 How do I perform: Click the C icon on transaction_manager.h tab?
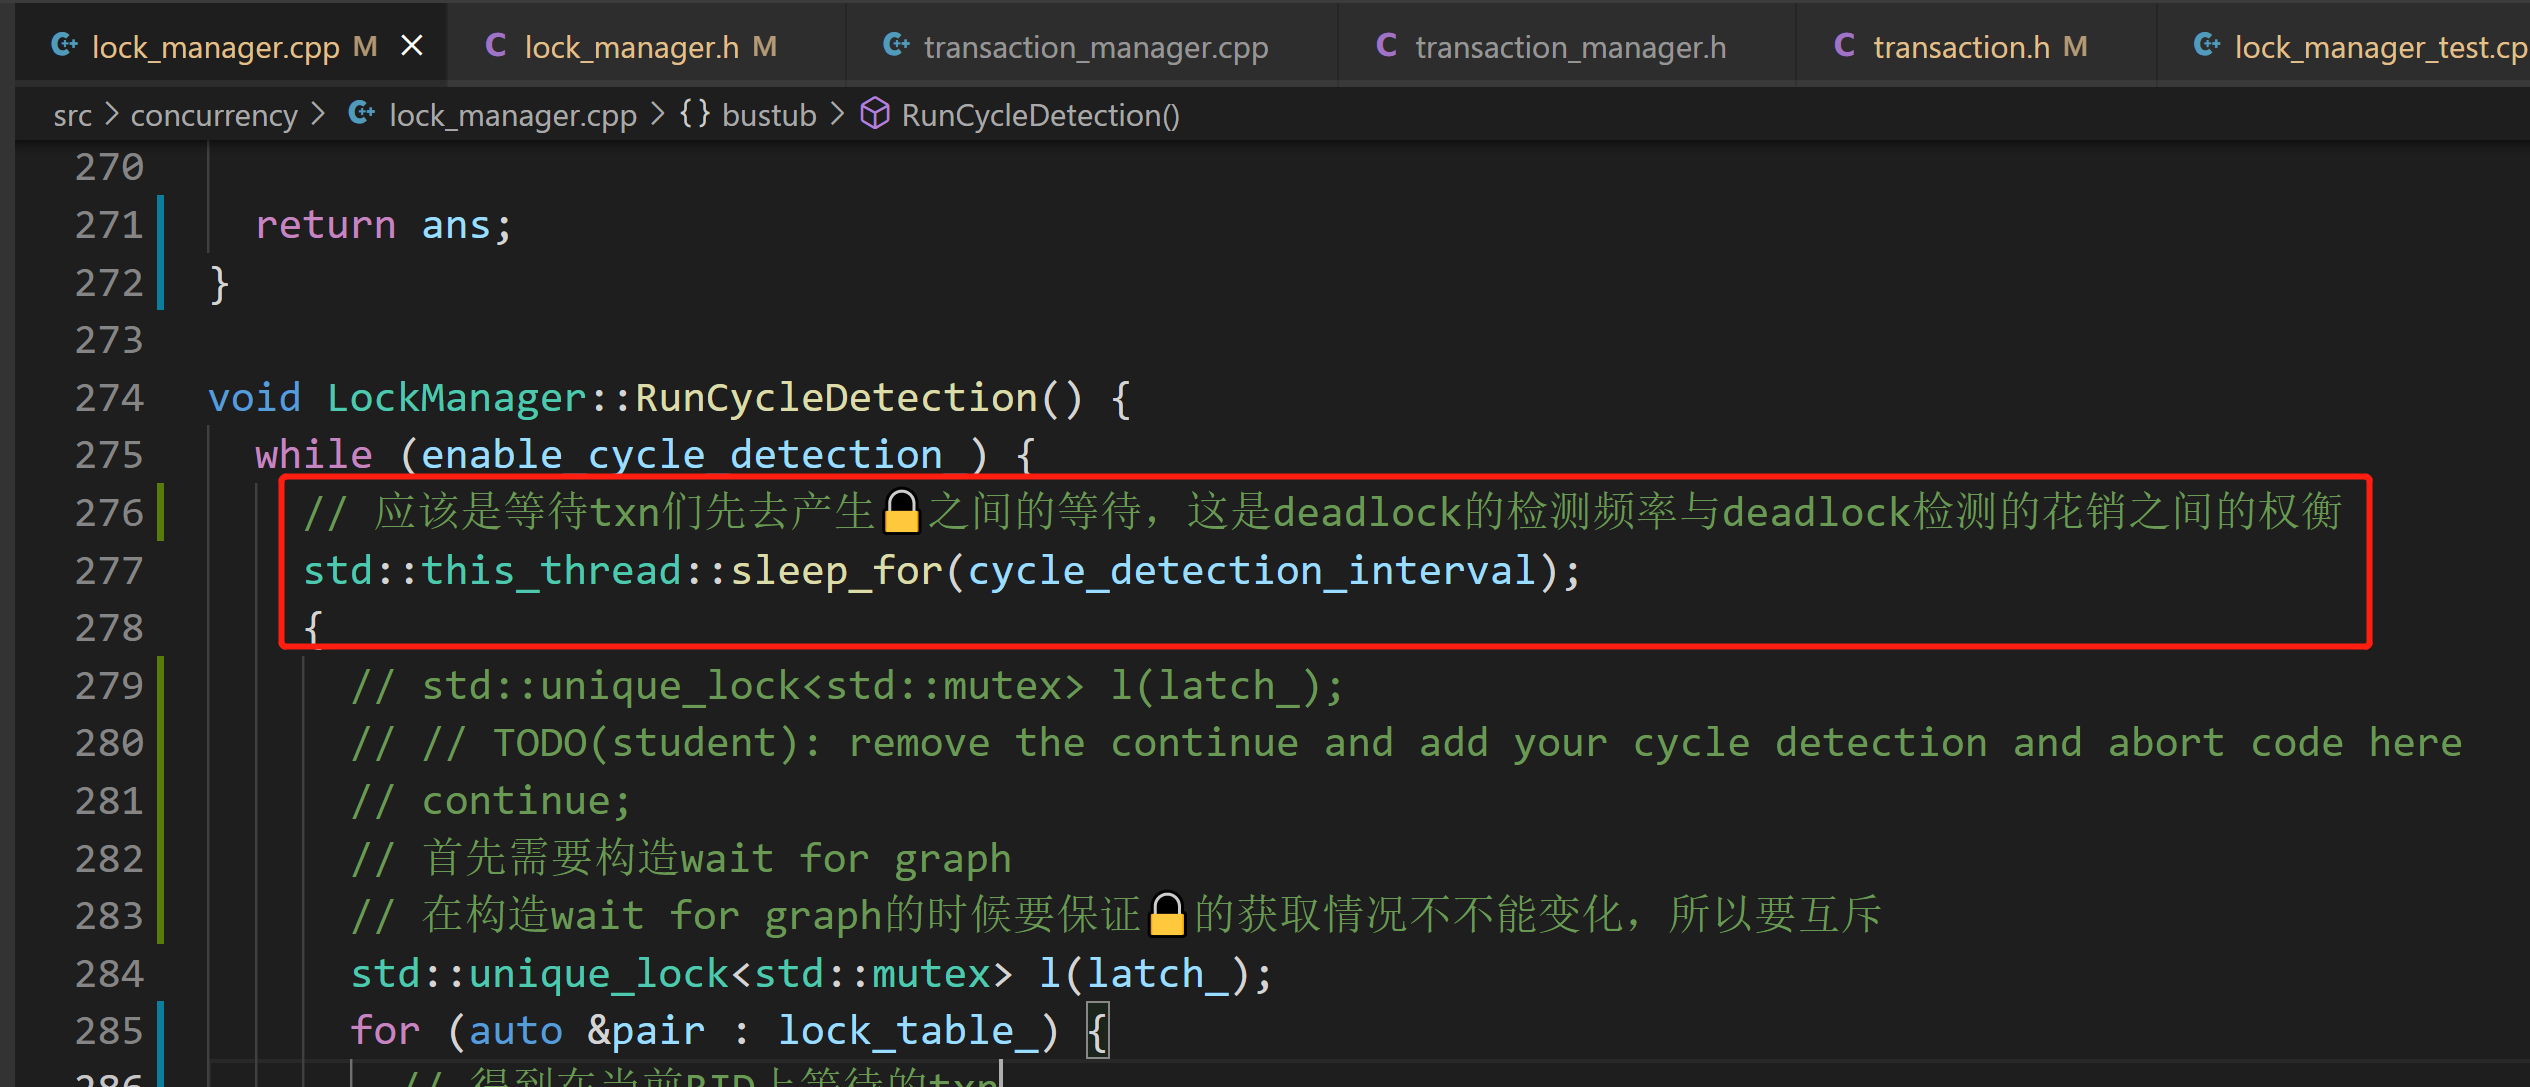[x=1386, y=45]
